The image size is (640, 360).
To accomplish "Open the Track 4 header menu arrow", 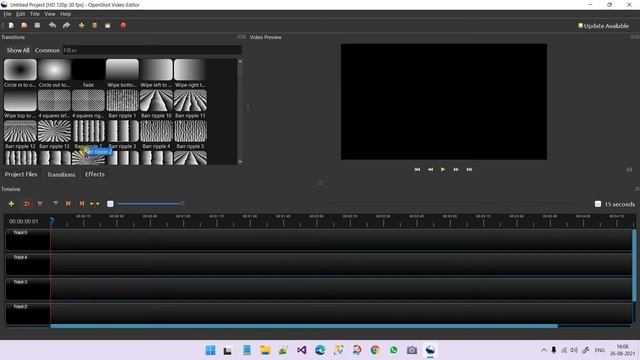I will tap(10, 258).
